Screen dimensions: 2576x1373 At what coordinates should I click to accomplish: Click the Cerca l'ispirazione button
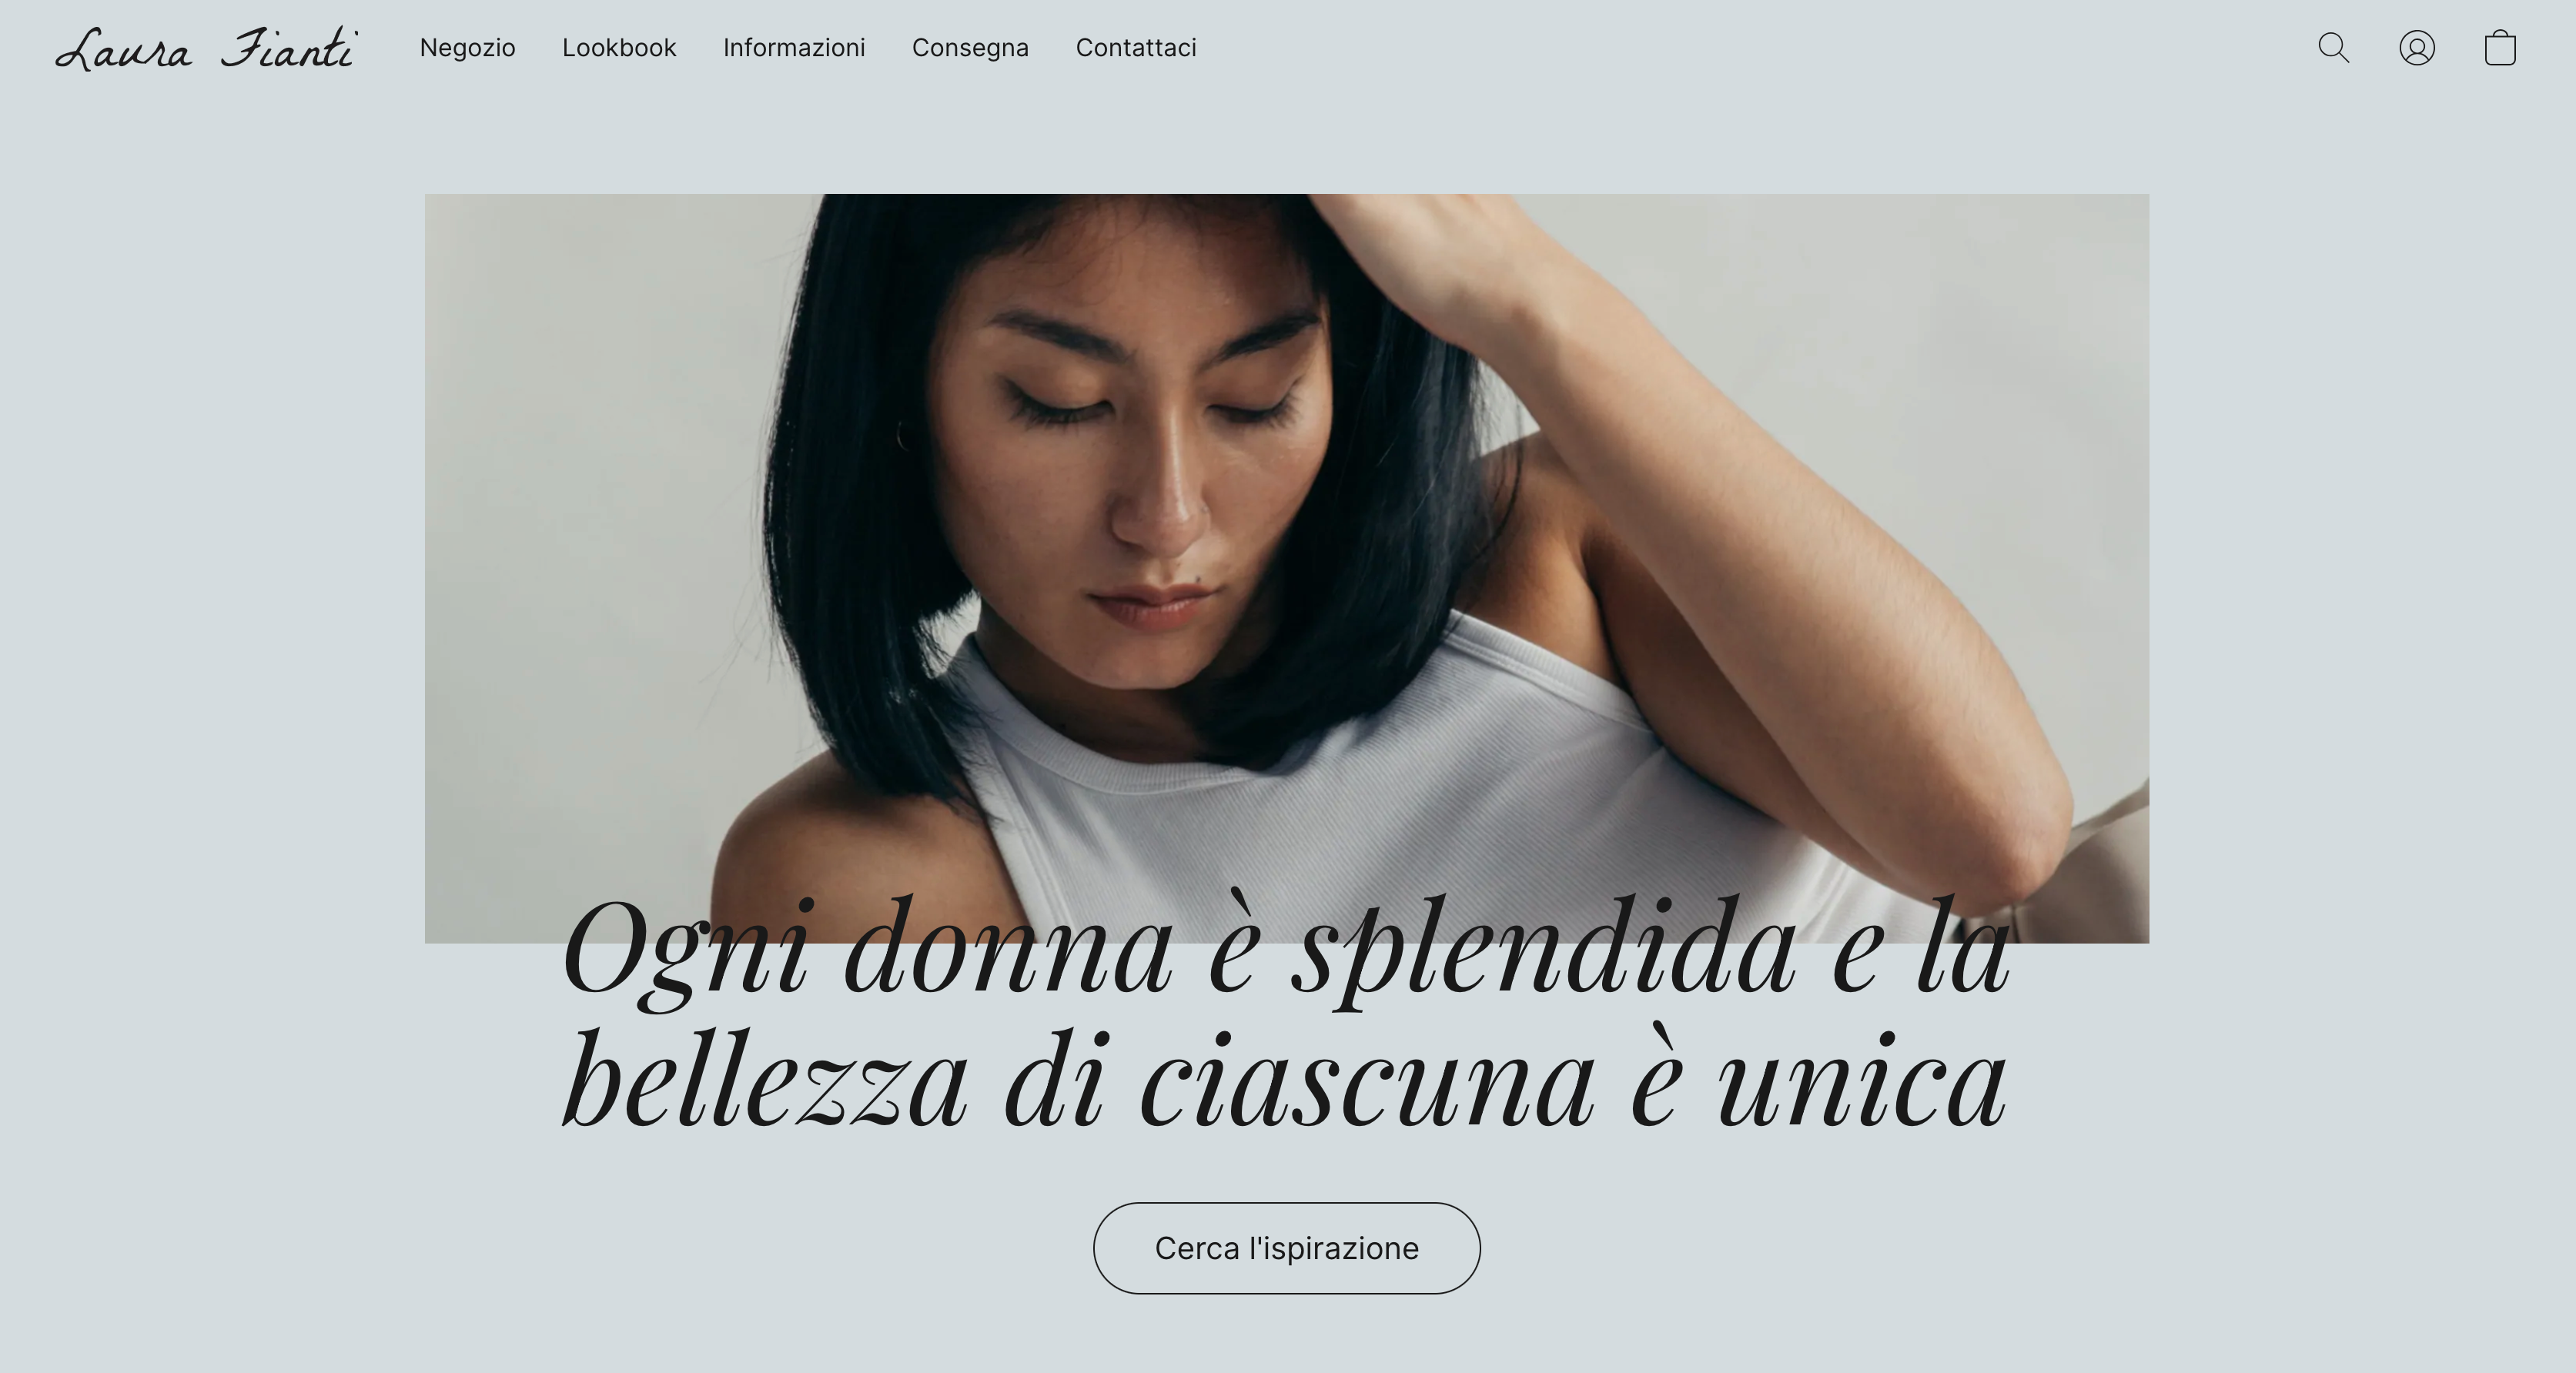coord(1286,1248)
